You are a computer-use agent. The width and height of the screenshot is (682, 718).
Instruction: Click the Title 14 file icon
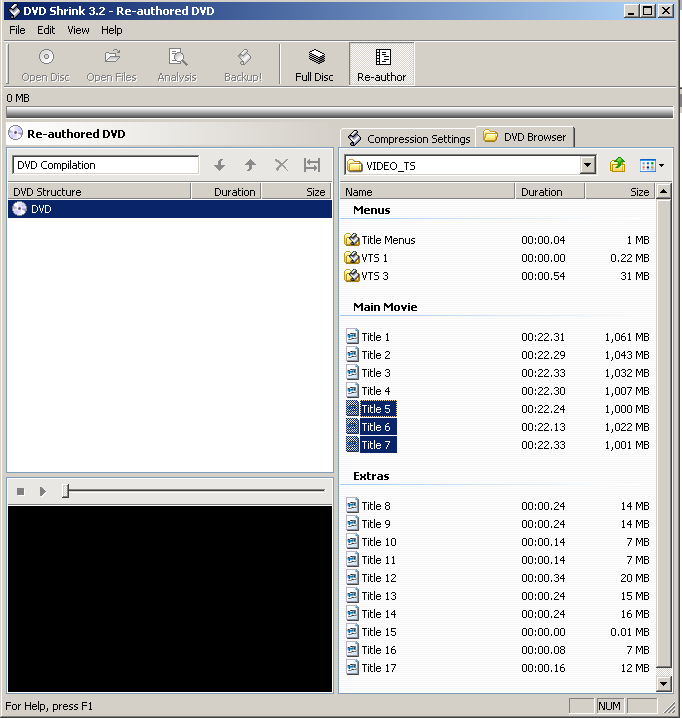tap(352, 614)
